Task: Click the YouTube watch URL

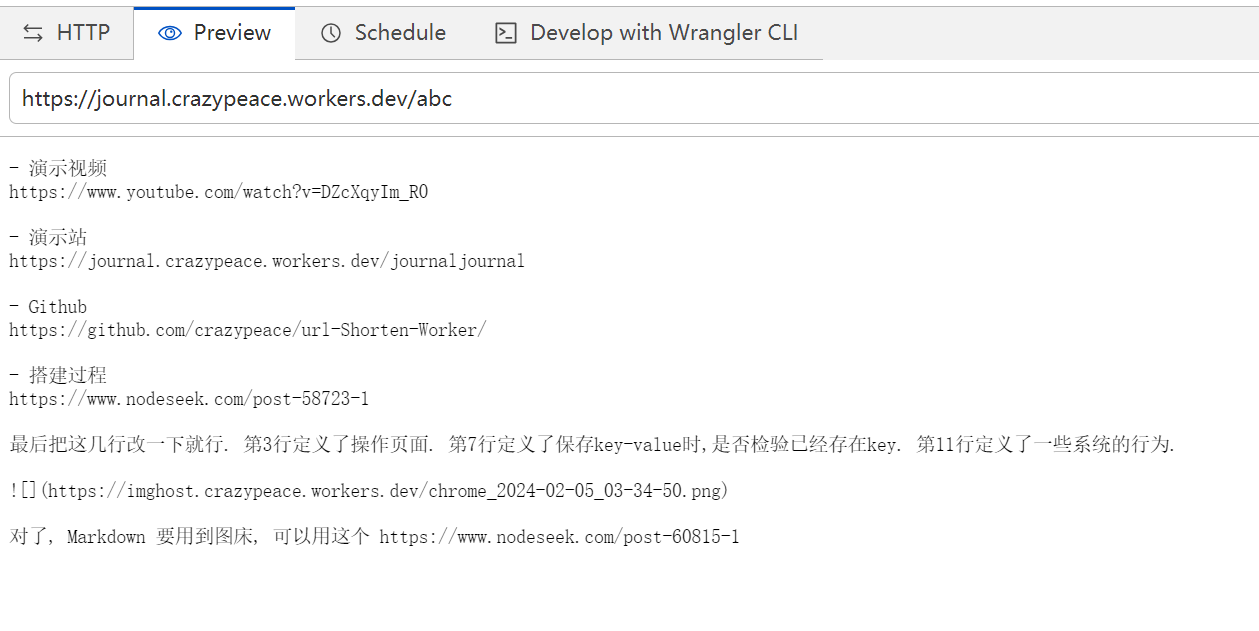Action: 218,192
